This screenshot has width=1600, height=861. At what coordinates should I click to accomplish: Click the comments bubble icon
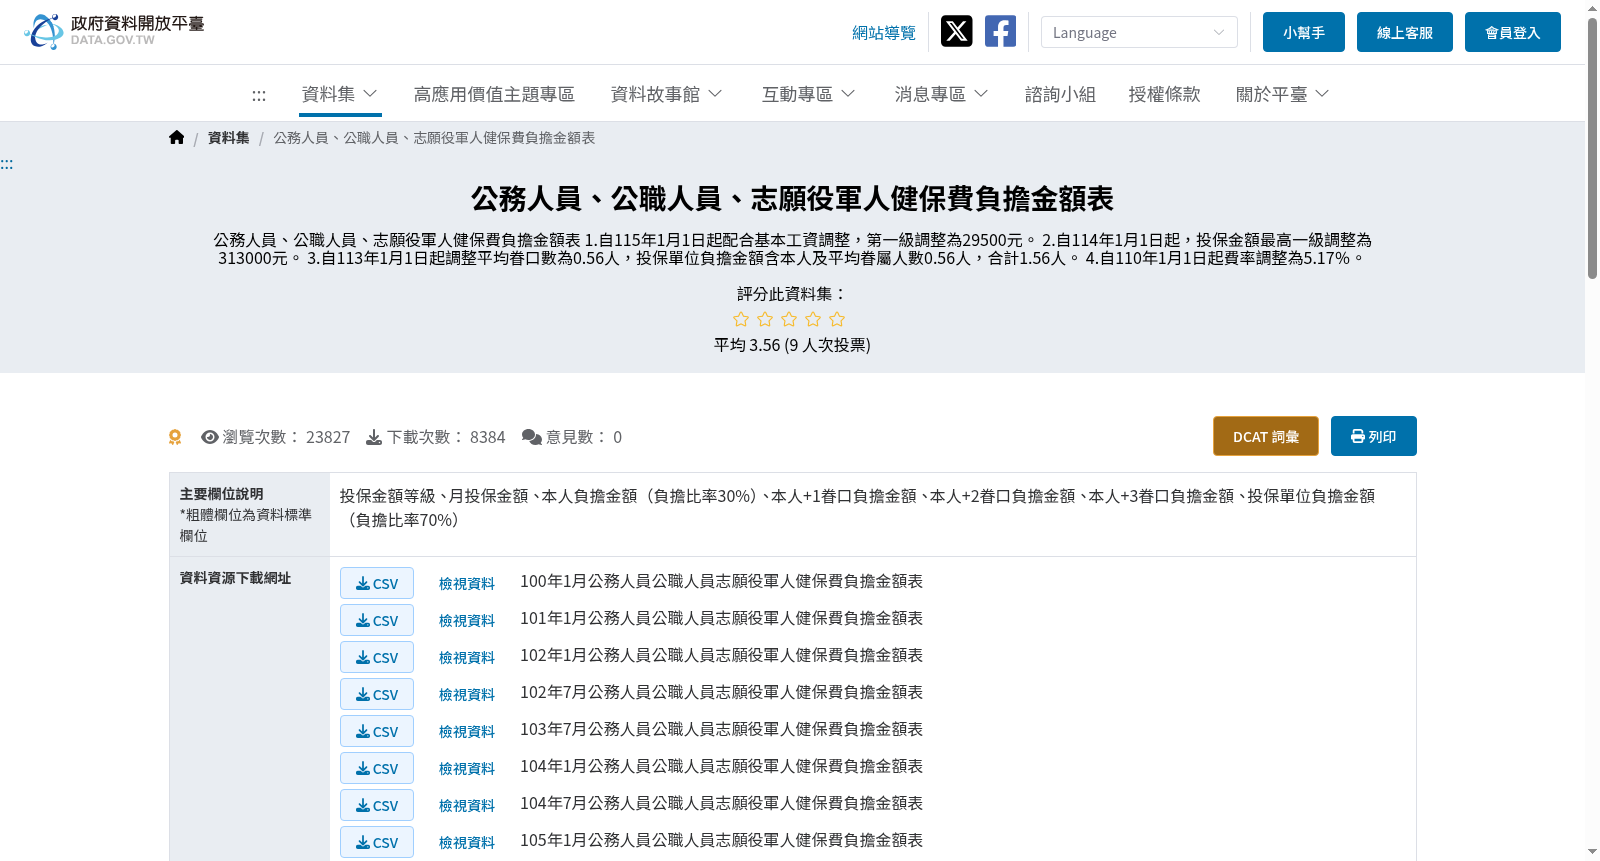532,437
